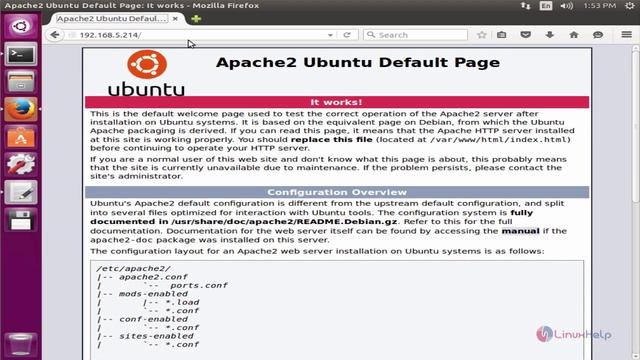Image resolution: width=640 pixels, height=360 pixels.
Task: Click '/var/www/html/index.html' path text
Action: point(498,140)
